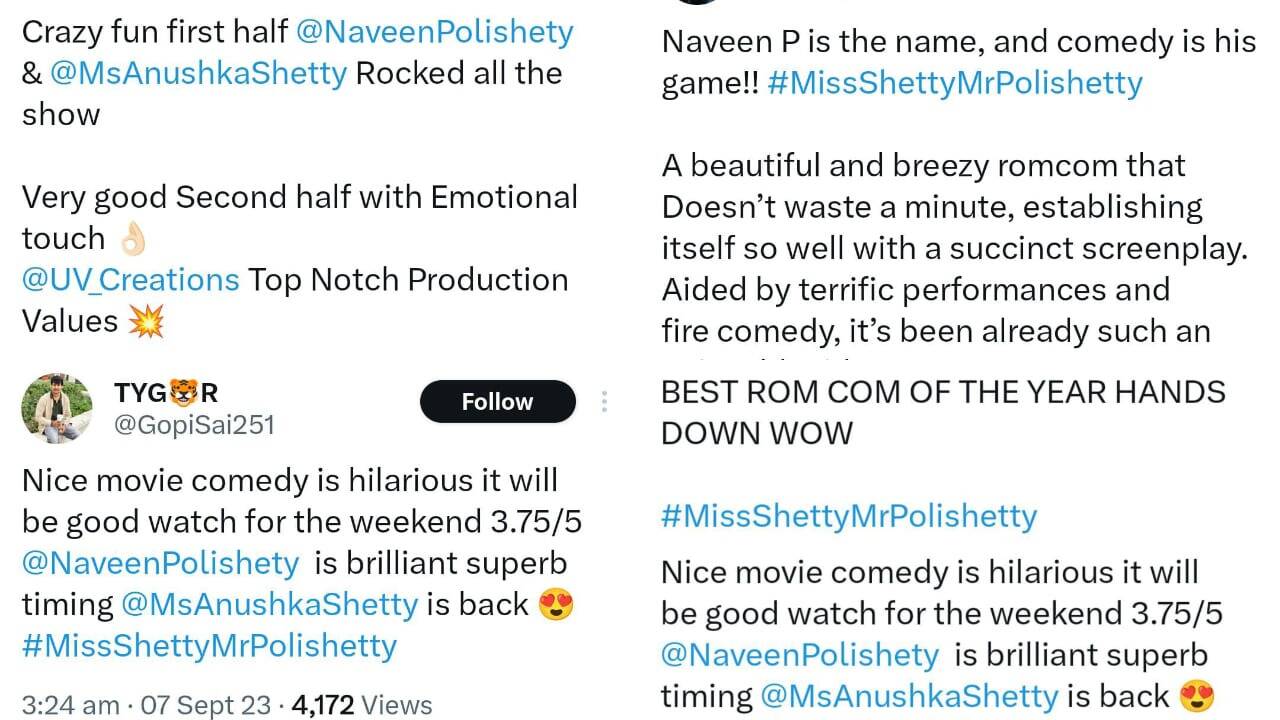Image resolution: width=1280 pixels, height=720 pixels.
Task: Open hashtag below "BEST ROM COM" text
Action: point(849,516)
